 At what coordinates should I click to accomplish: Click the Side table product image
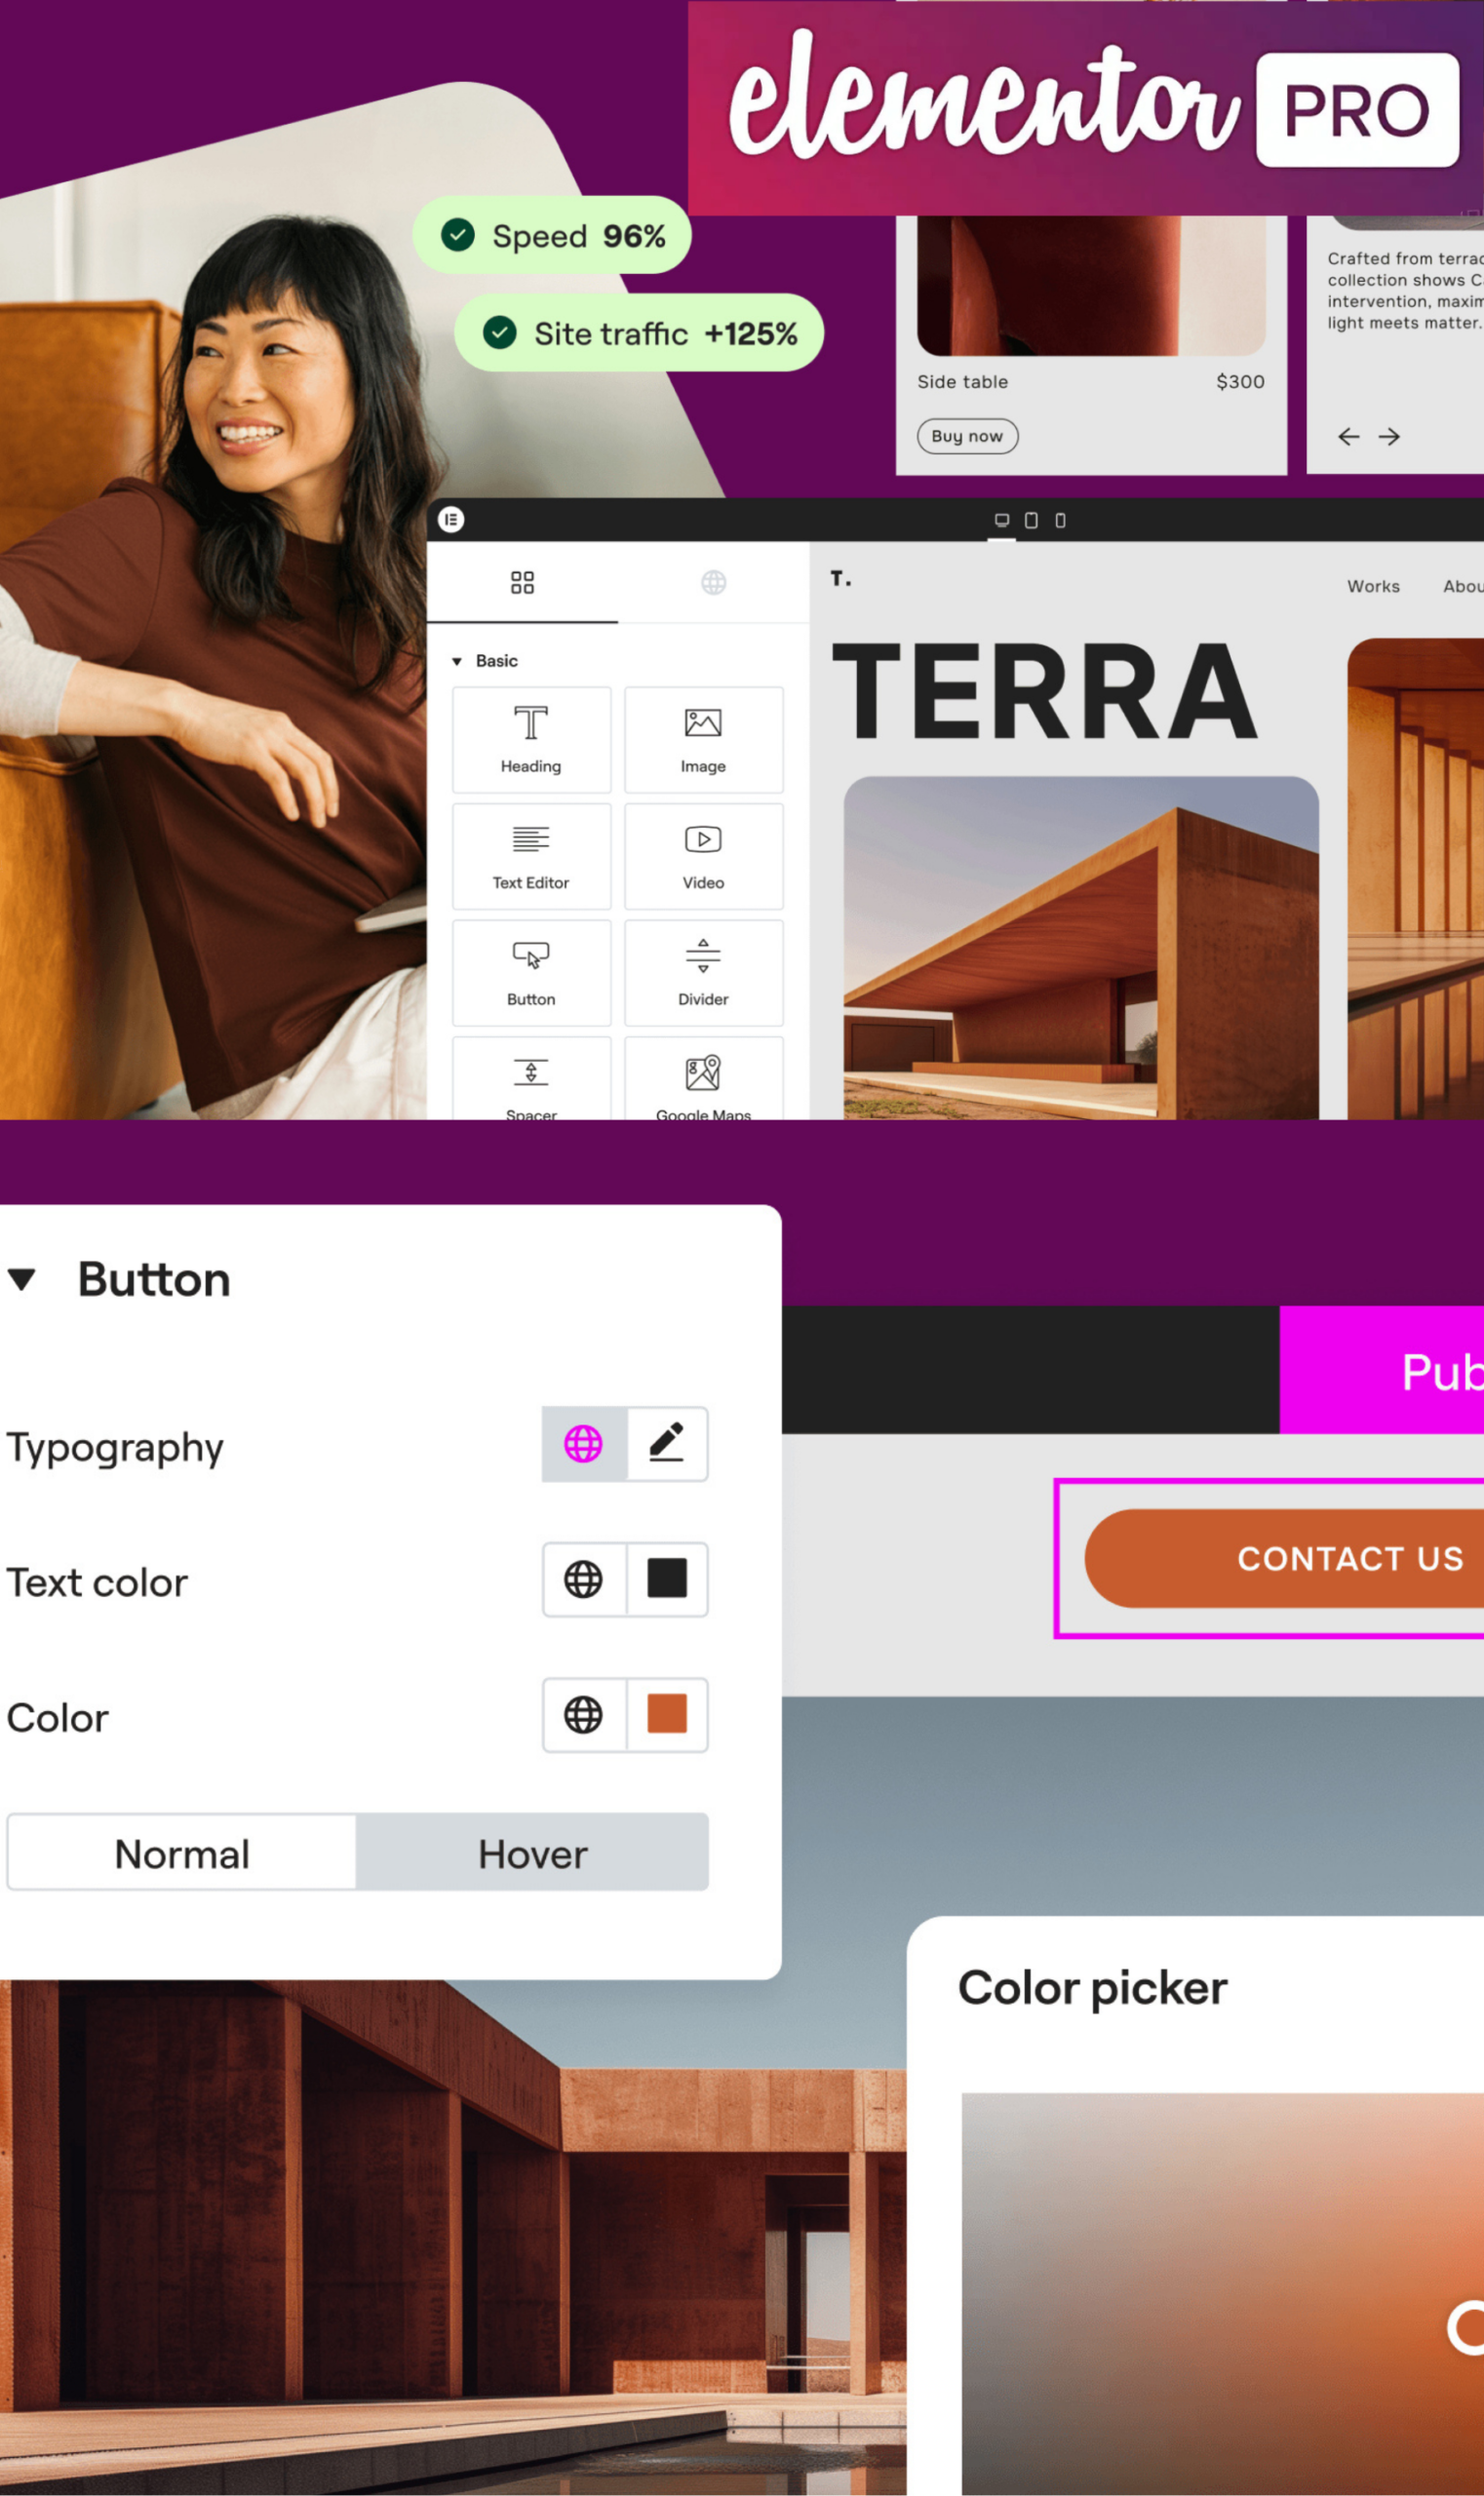pyautogui.click(x=1091, y=286)
